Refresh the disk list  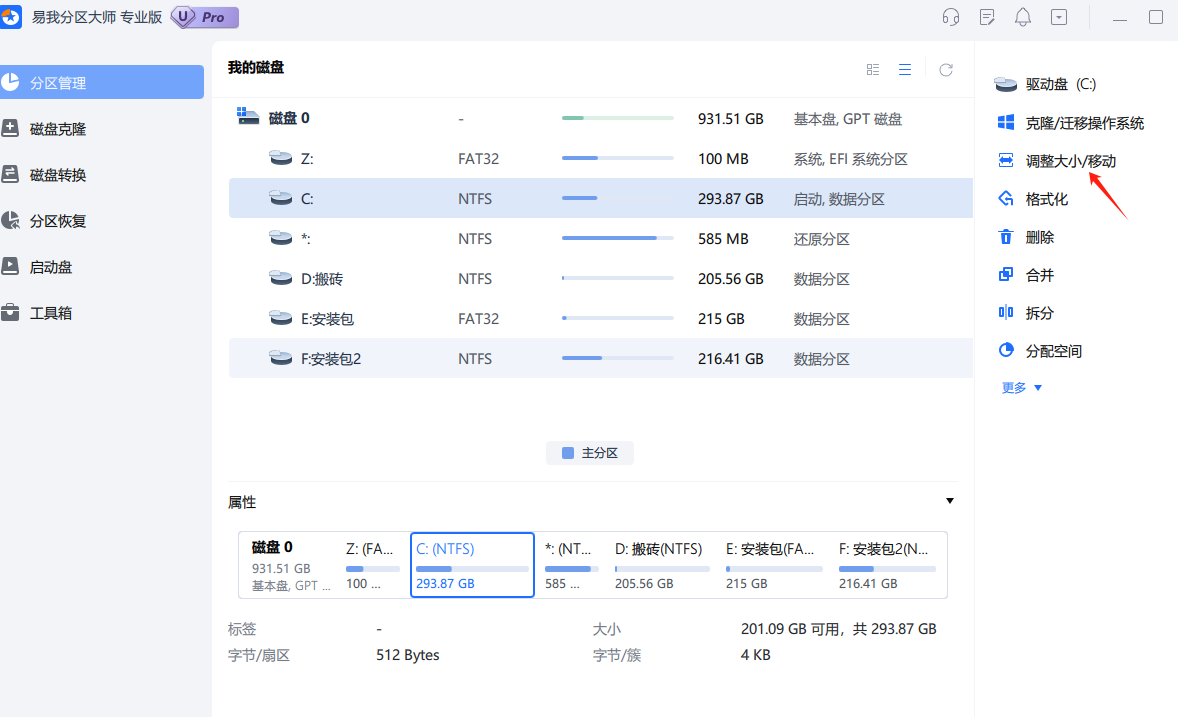[x=946, y=69]
